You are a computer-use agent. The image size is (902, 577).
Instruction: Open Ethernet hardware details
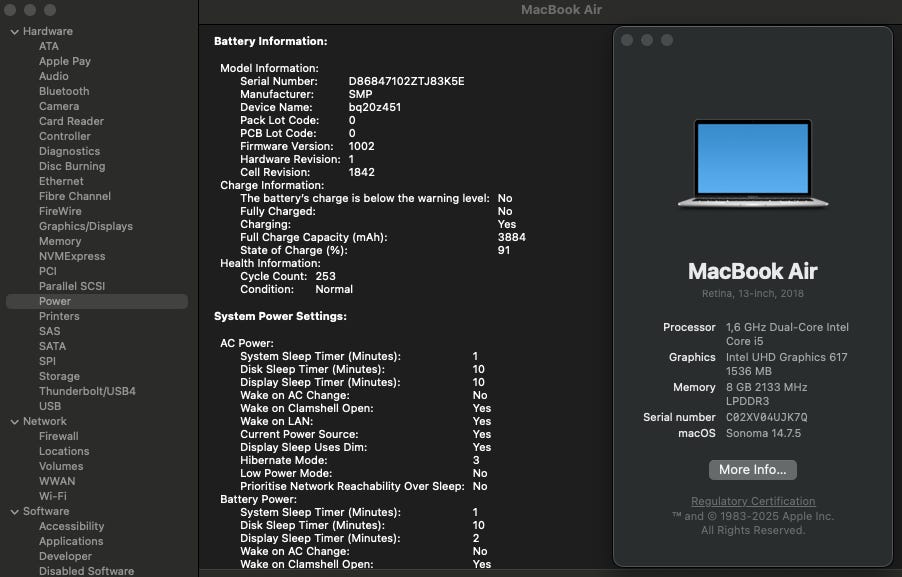(61, 181)
